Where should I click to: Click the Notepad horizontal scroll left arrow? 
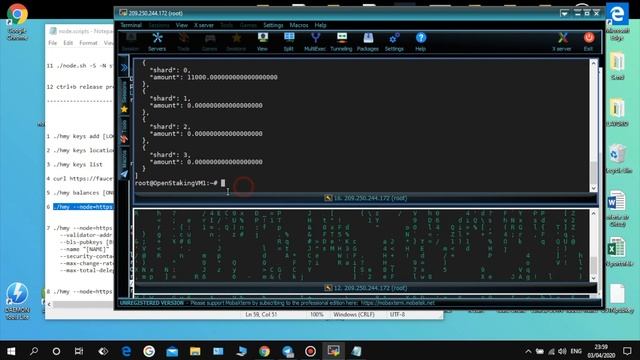click(x=49, y=304)
